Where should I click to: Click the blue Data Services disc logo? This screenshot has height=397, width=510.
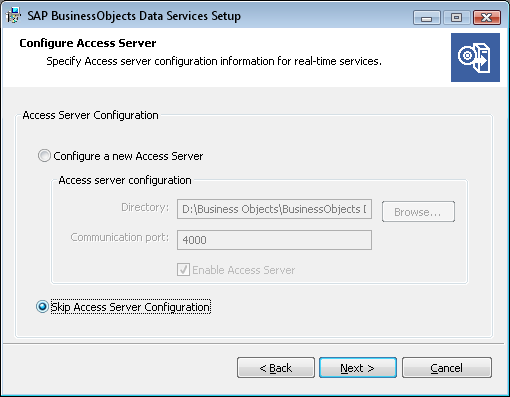point(475,57)
